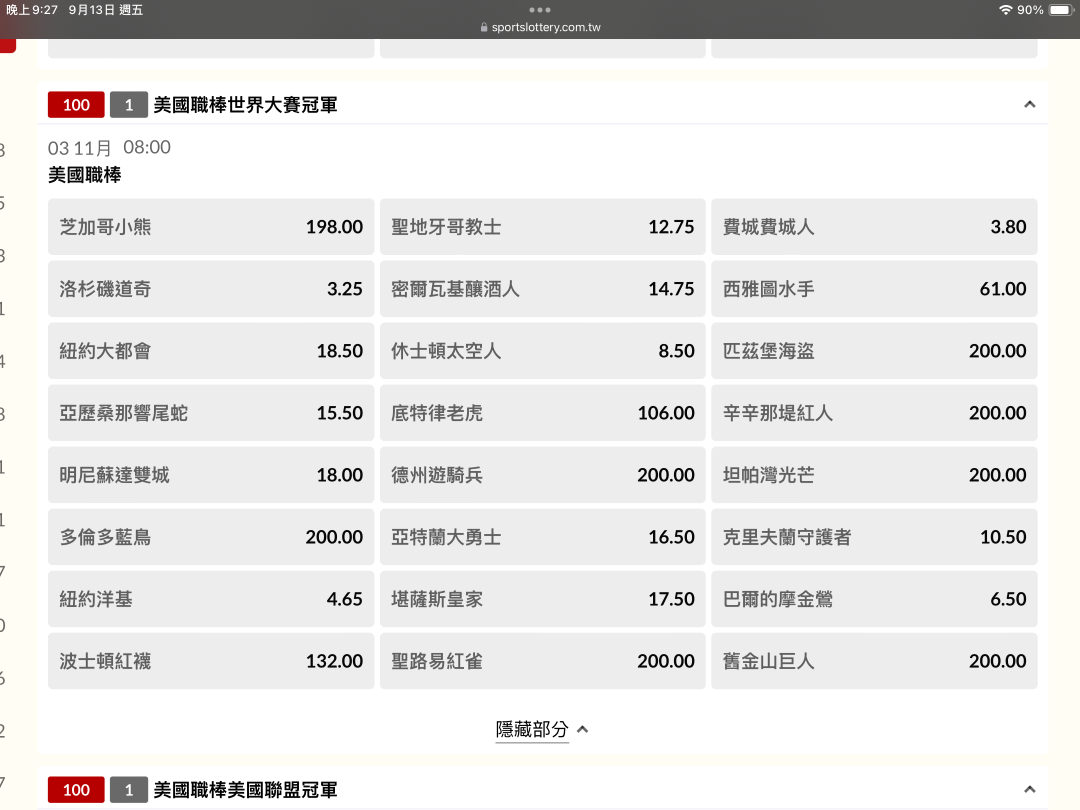This screenshot has width=1080, height=810.
Task: Tap the 聖路易紅雀 200.00 option
Action: coord(543,661)
